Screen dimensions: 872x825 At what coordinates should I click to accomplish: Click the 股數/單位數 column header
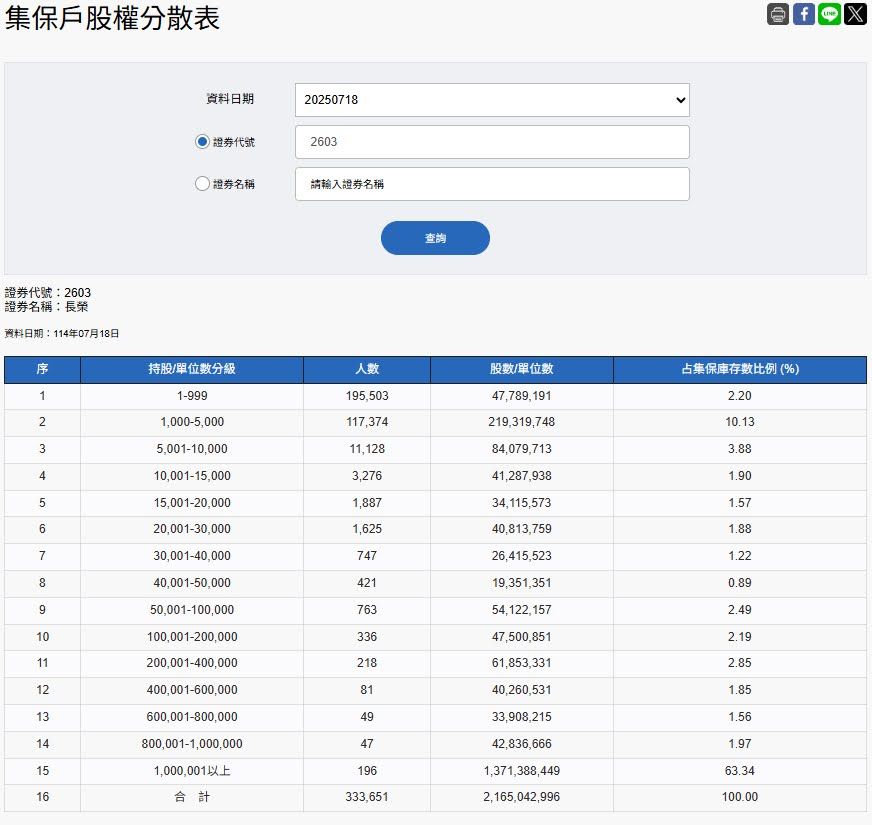tap(522, 369)
